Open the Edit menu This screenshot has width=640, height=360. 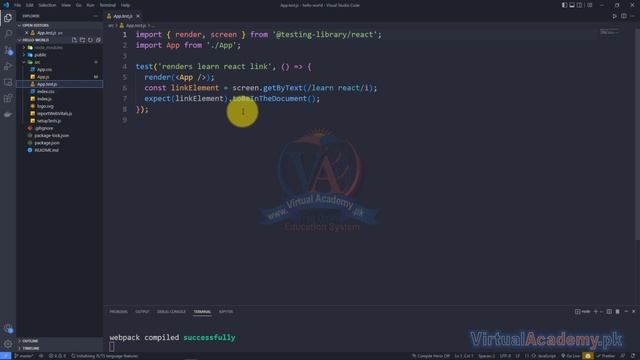tap(30, 5)
